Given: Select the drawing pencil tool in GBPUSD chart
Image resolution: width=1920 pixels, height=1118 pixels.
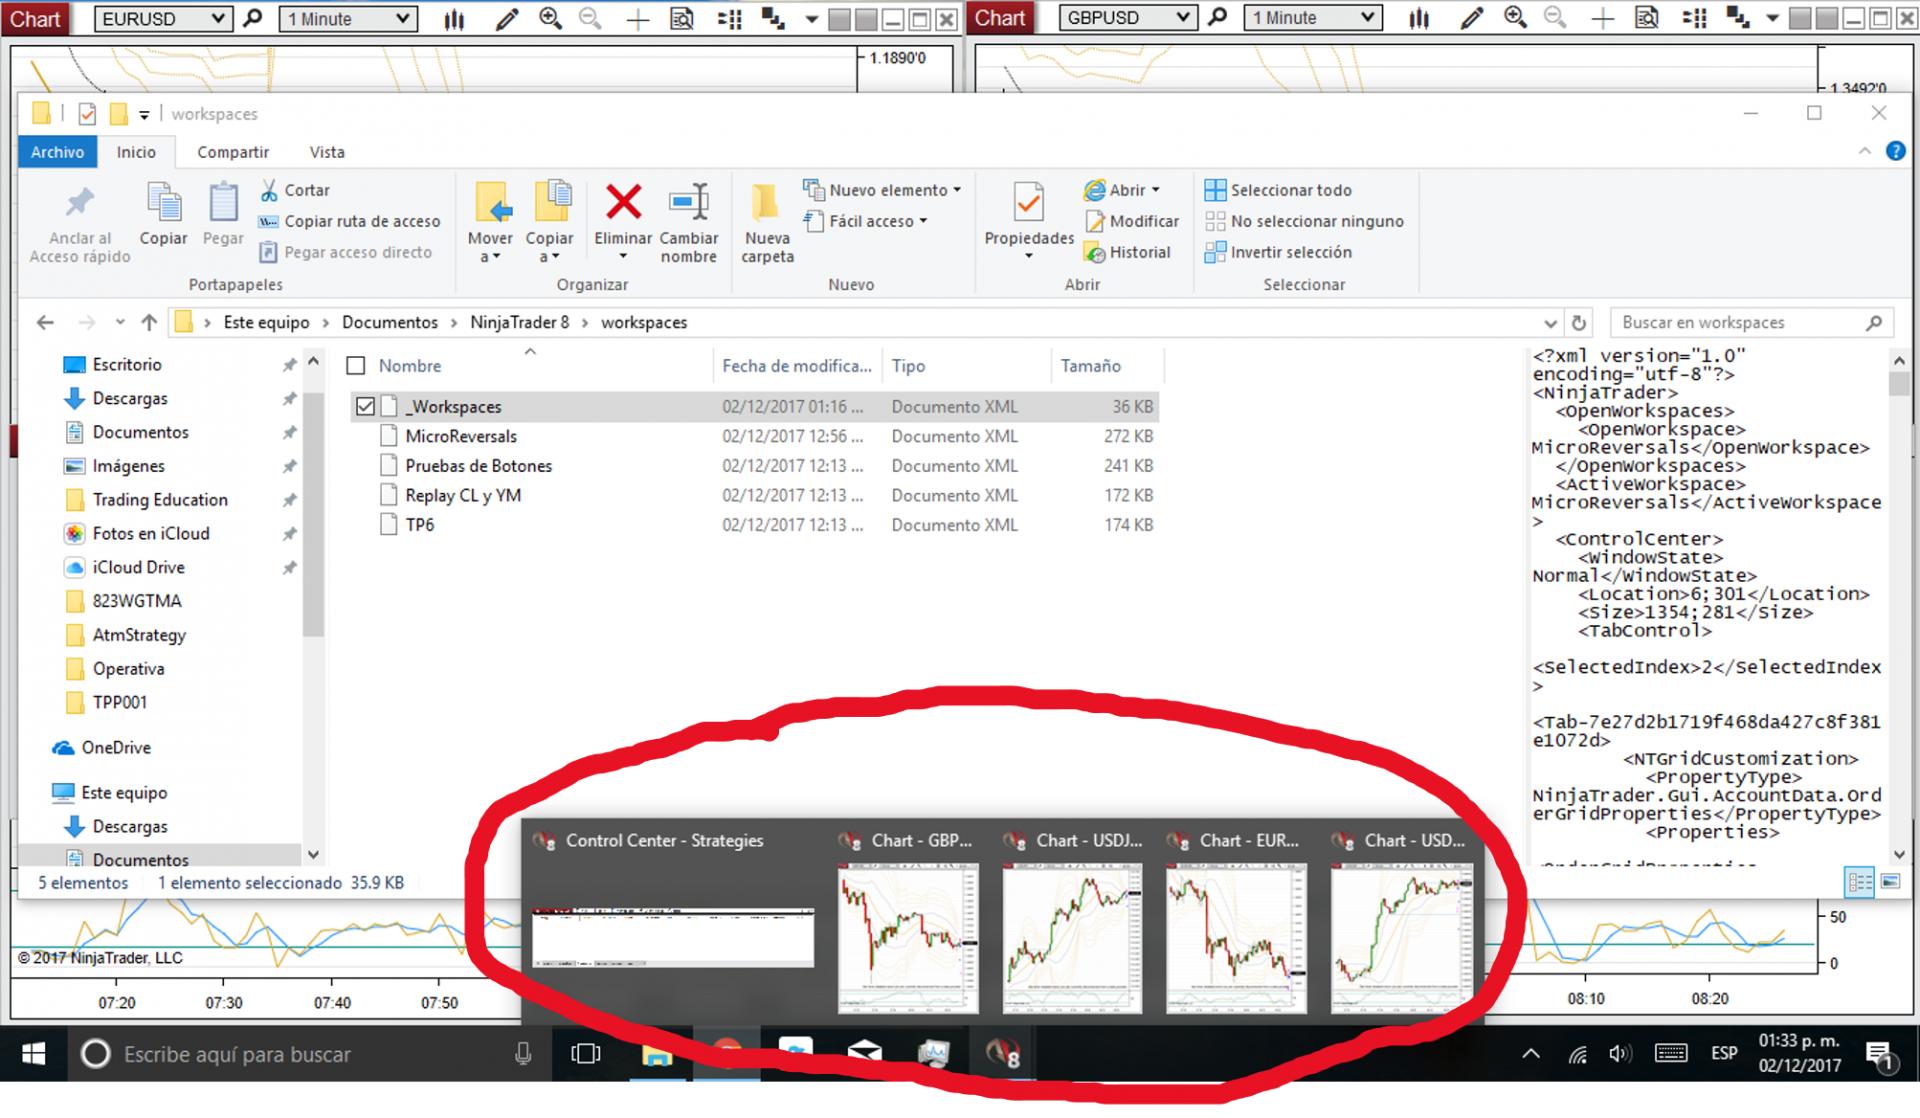Looking at the screenshot, I should pos(1471,19).
